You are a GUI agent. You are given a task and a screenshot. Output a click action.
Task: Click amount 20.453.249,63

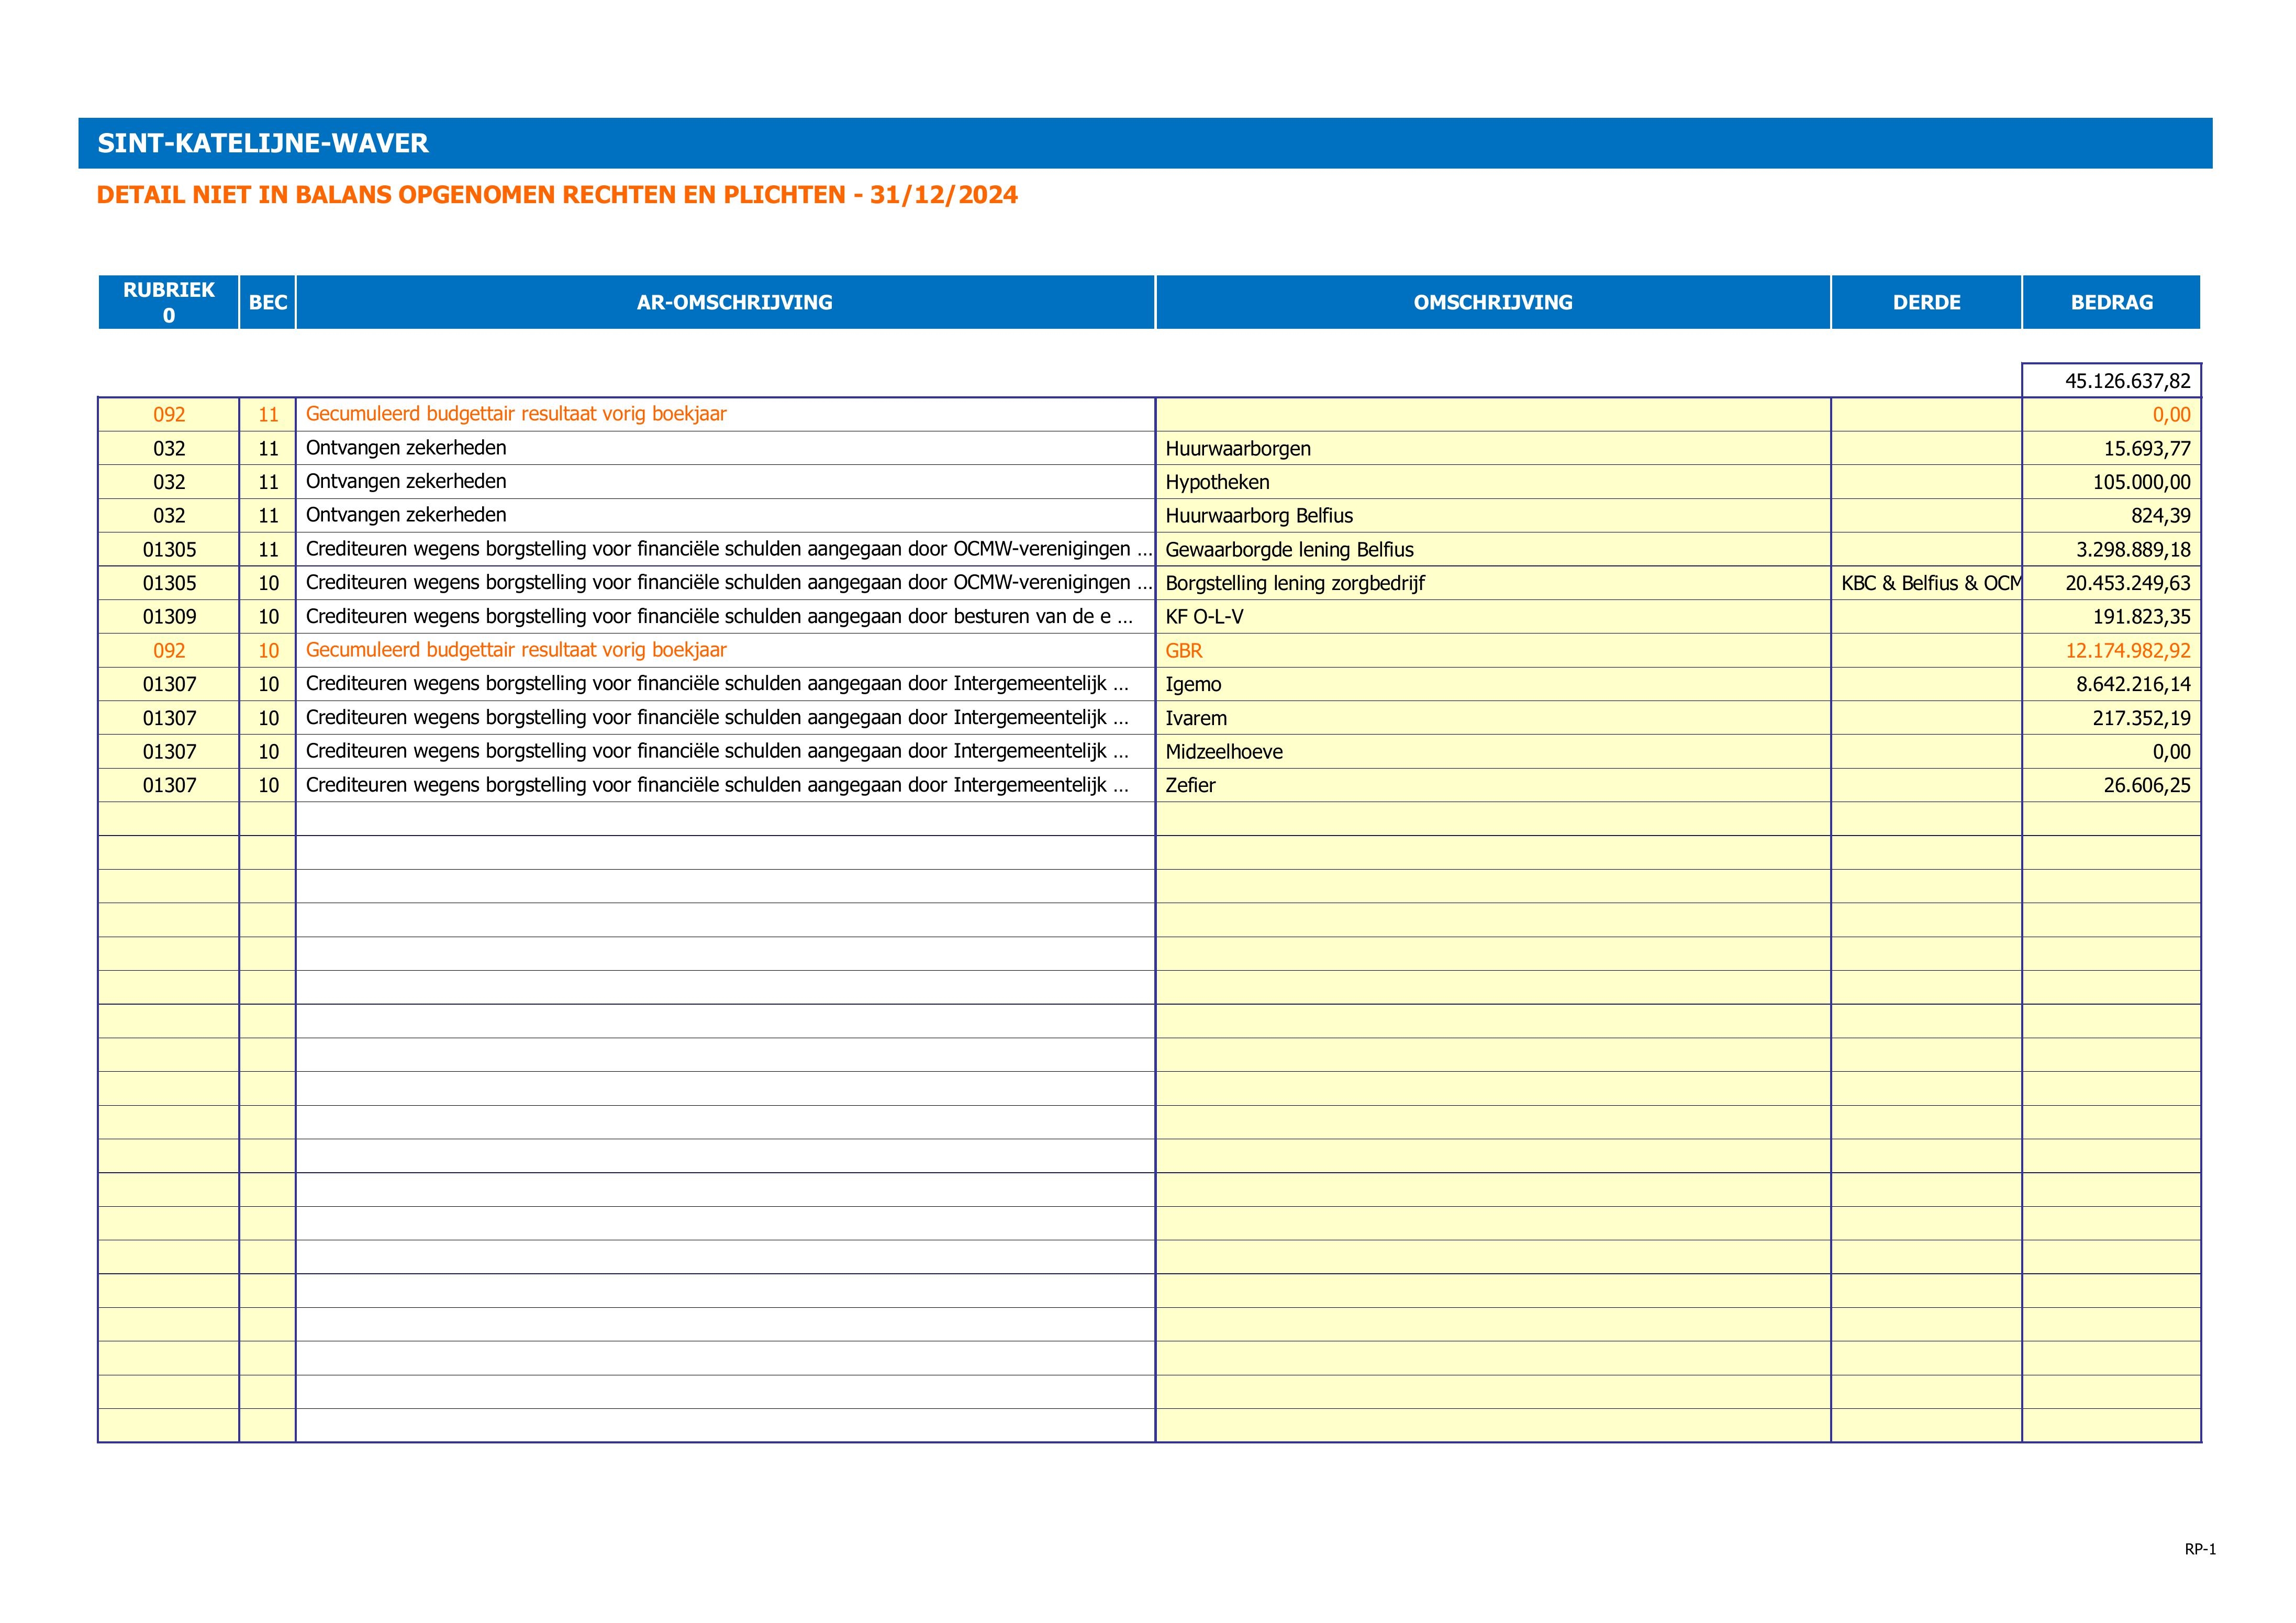pyautogui.click(x=2112, y=583)
